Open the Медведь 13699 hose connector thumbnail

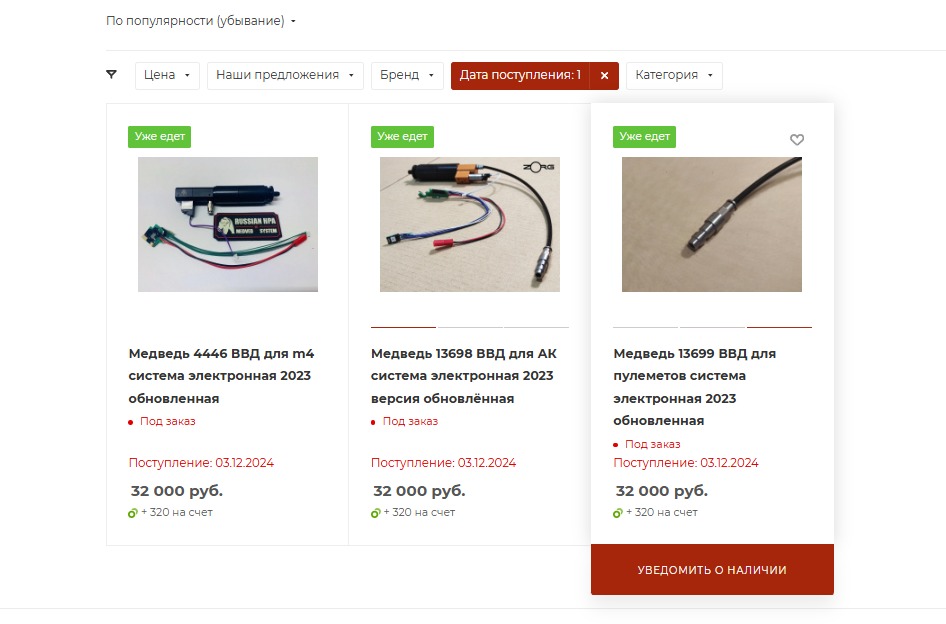tap(712, 224)
